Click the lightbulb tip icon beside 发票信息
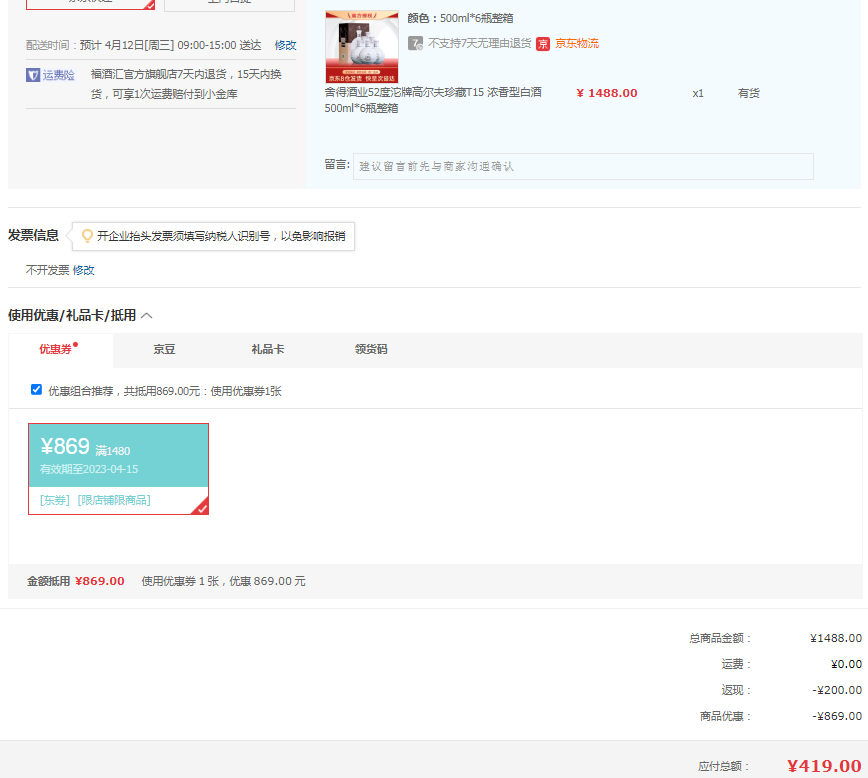 [x=87, y=236]
